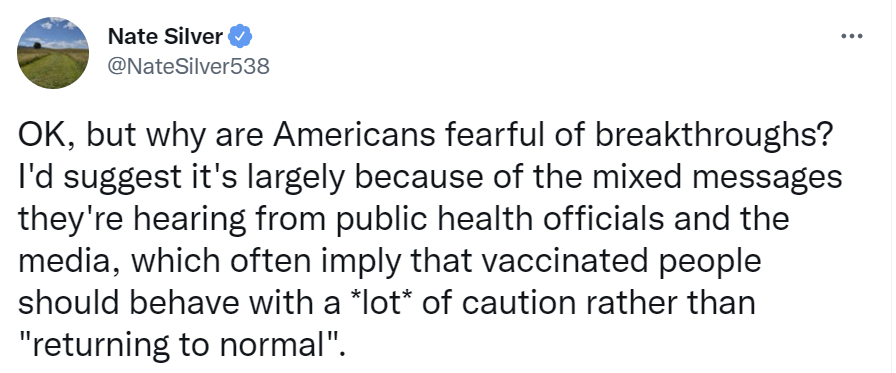The width and height of the screenshot is (896, 373).
Task: Open the @NateSilver538 handle link
Action: (x=189, y=66)
